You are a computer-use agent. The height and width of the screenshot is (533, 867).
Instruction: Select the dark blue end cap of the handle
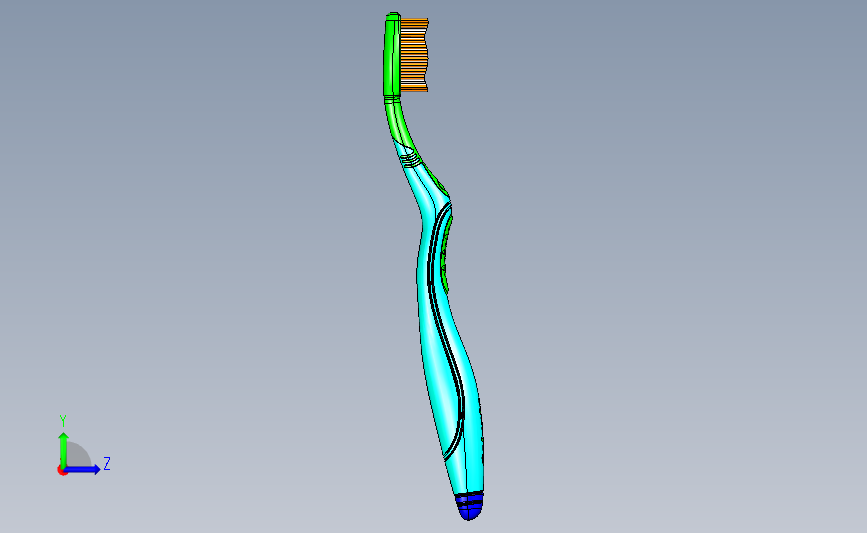pos(469,506)
